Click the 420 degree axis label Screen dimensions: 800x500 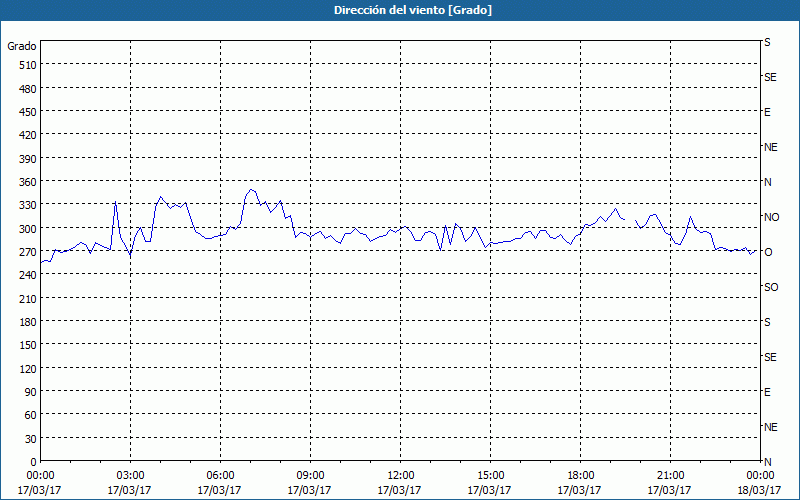[x=28, y=135]
